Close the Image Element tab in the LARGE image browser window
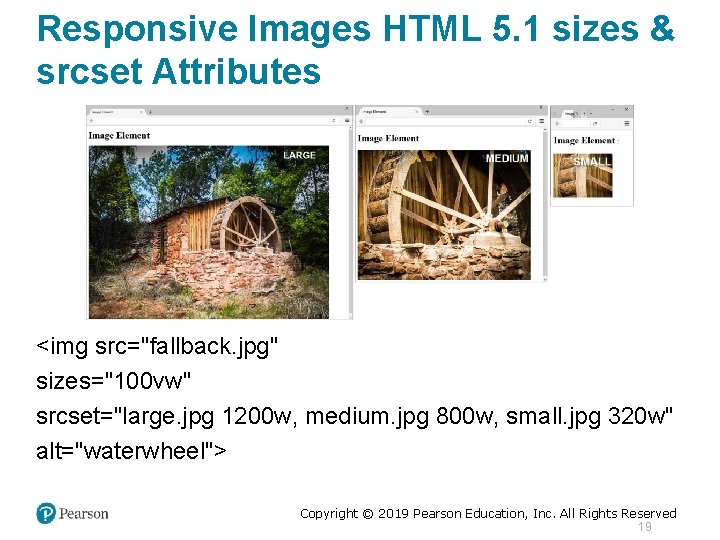Image resolution: width=720 pixels, height=540 pixels. point(141,112)
